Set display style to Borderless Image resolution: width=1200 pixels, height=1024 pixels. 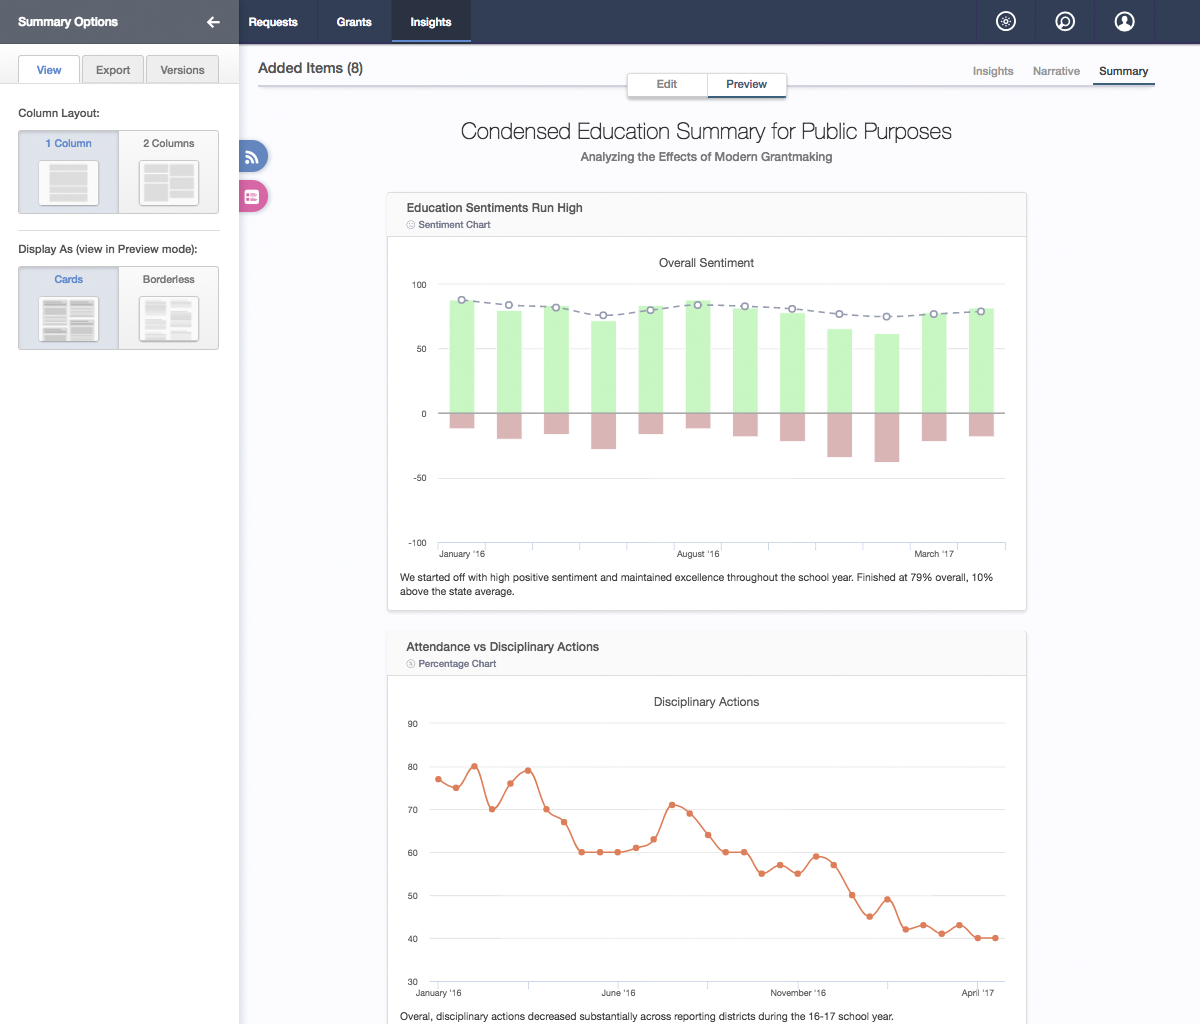(x=168, y=308)
